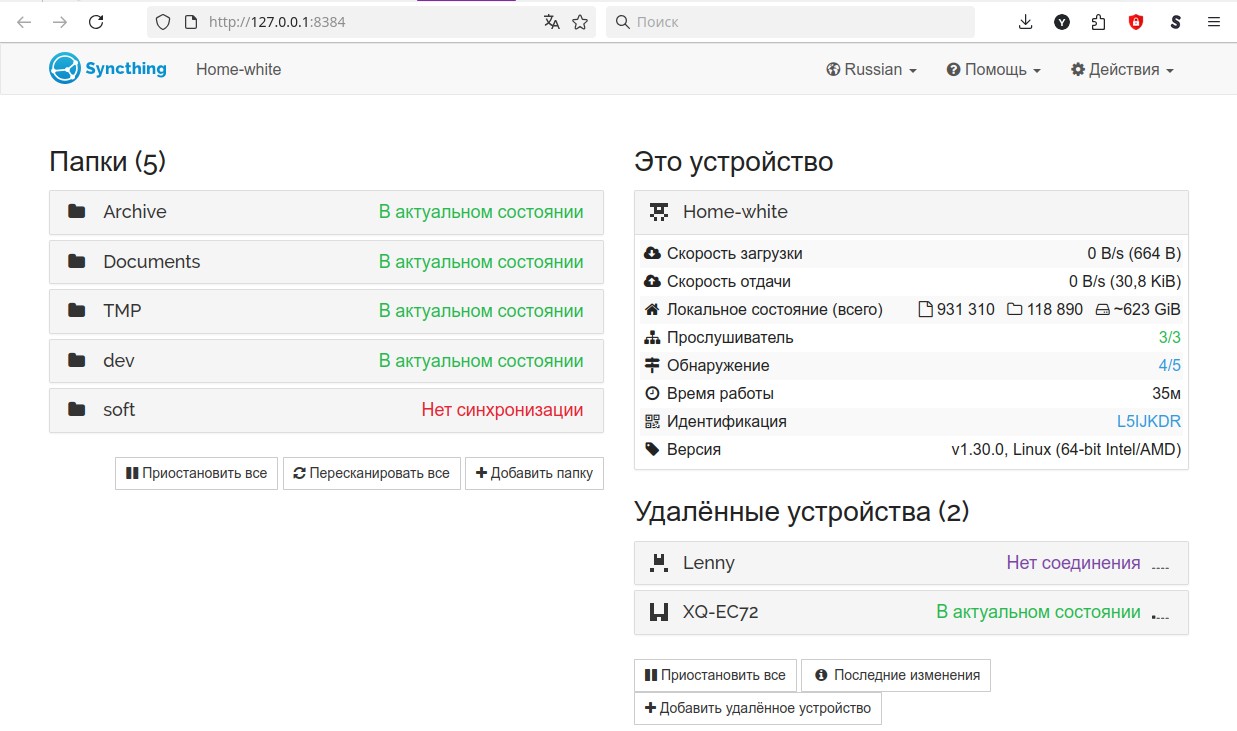Image resolution: width=1237 pixels, height=731 pixels.
Task: Click the 3/3 listeners value
Action: (1170, 338)
